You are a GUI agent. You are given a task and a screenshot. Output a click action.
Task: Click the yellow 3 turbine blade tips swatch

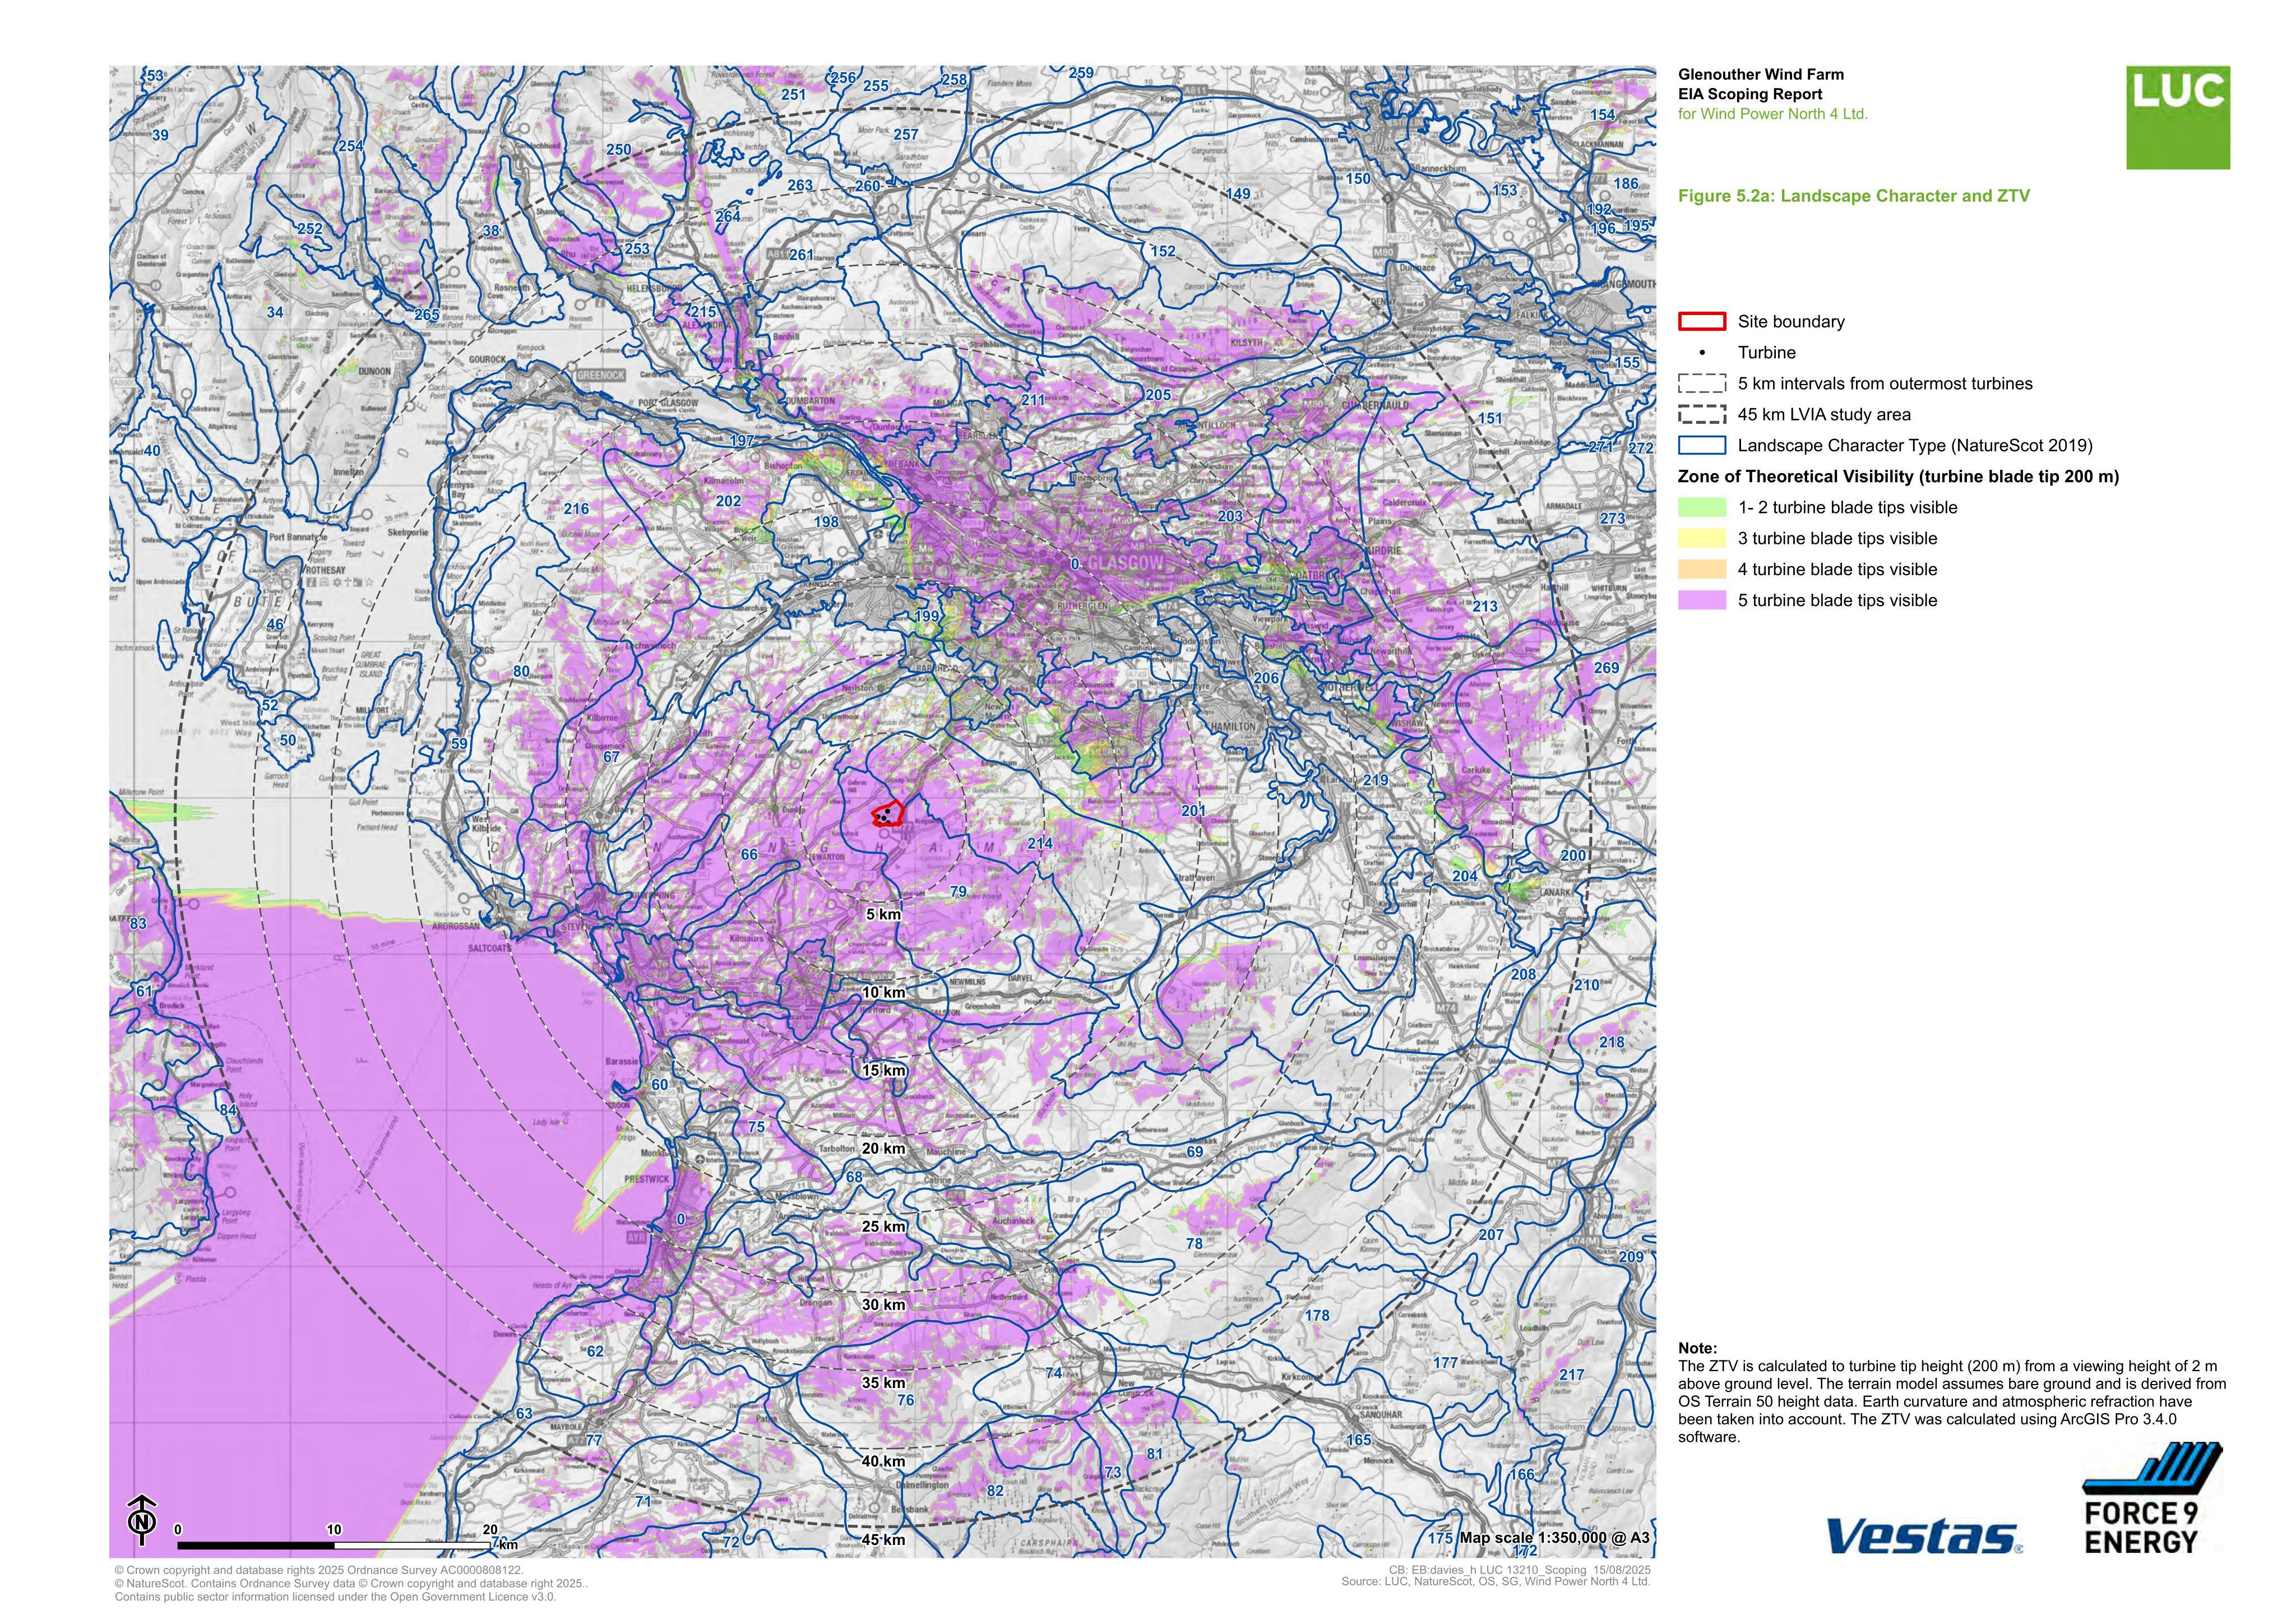click(x=1702, y=539)
